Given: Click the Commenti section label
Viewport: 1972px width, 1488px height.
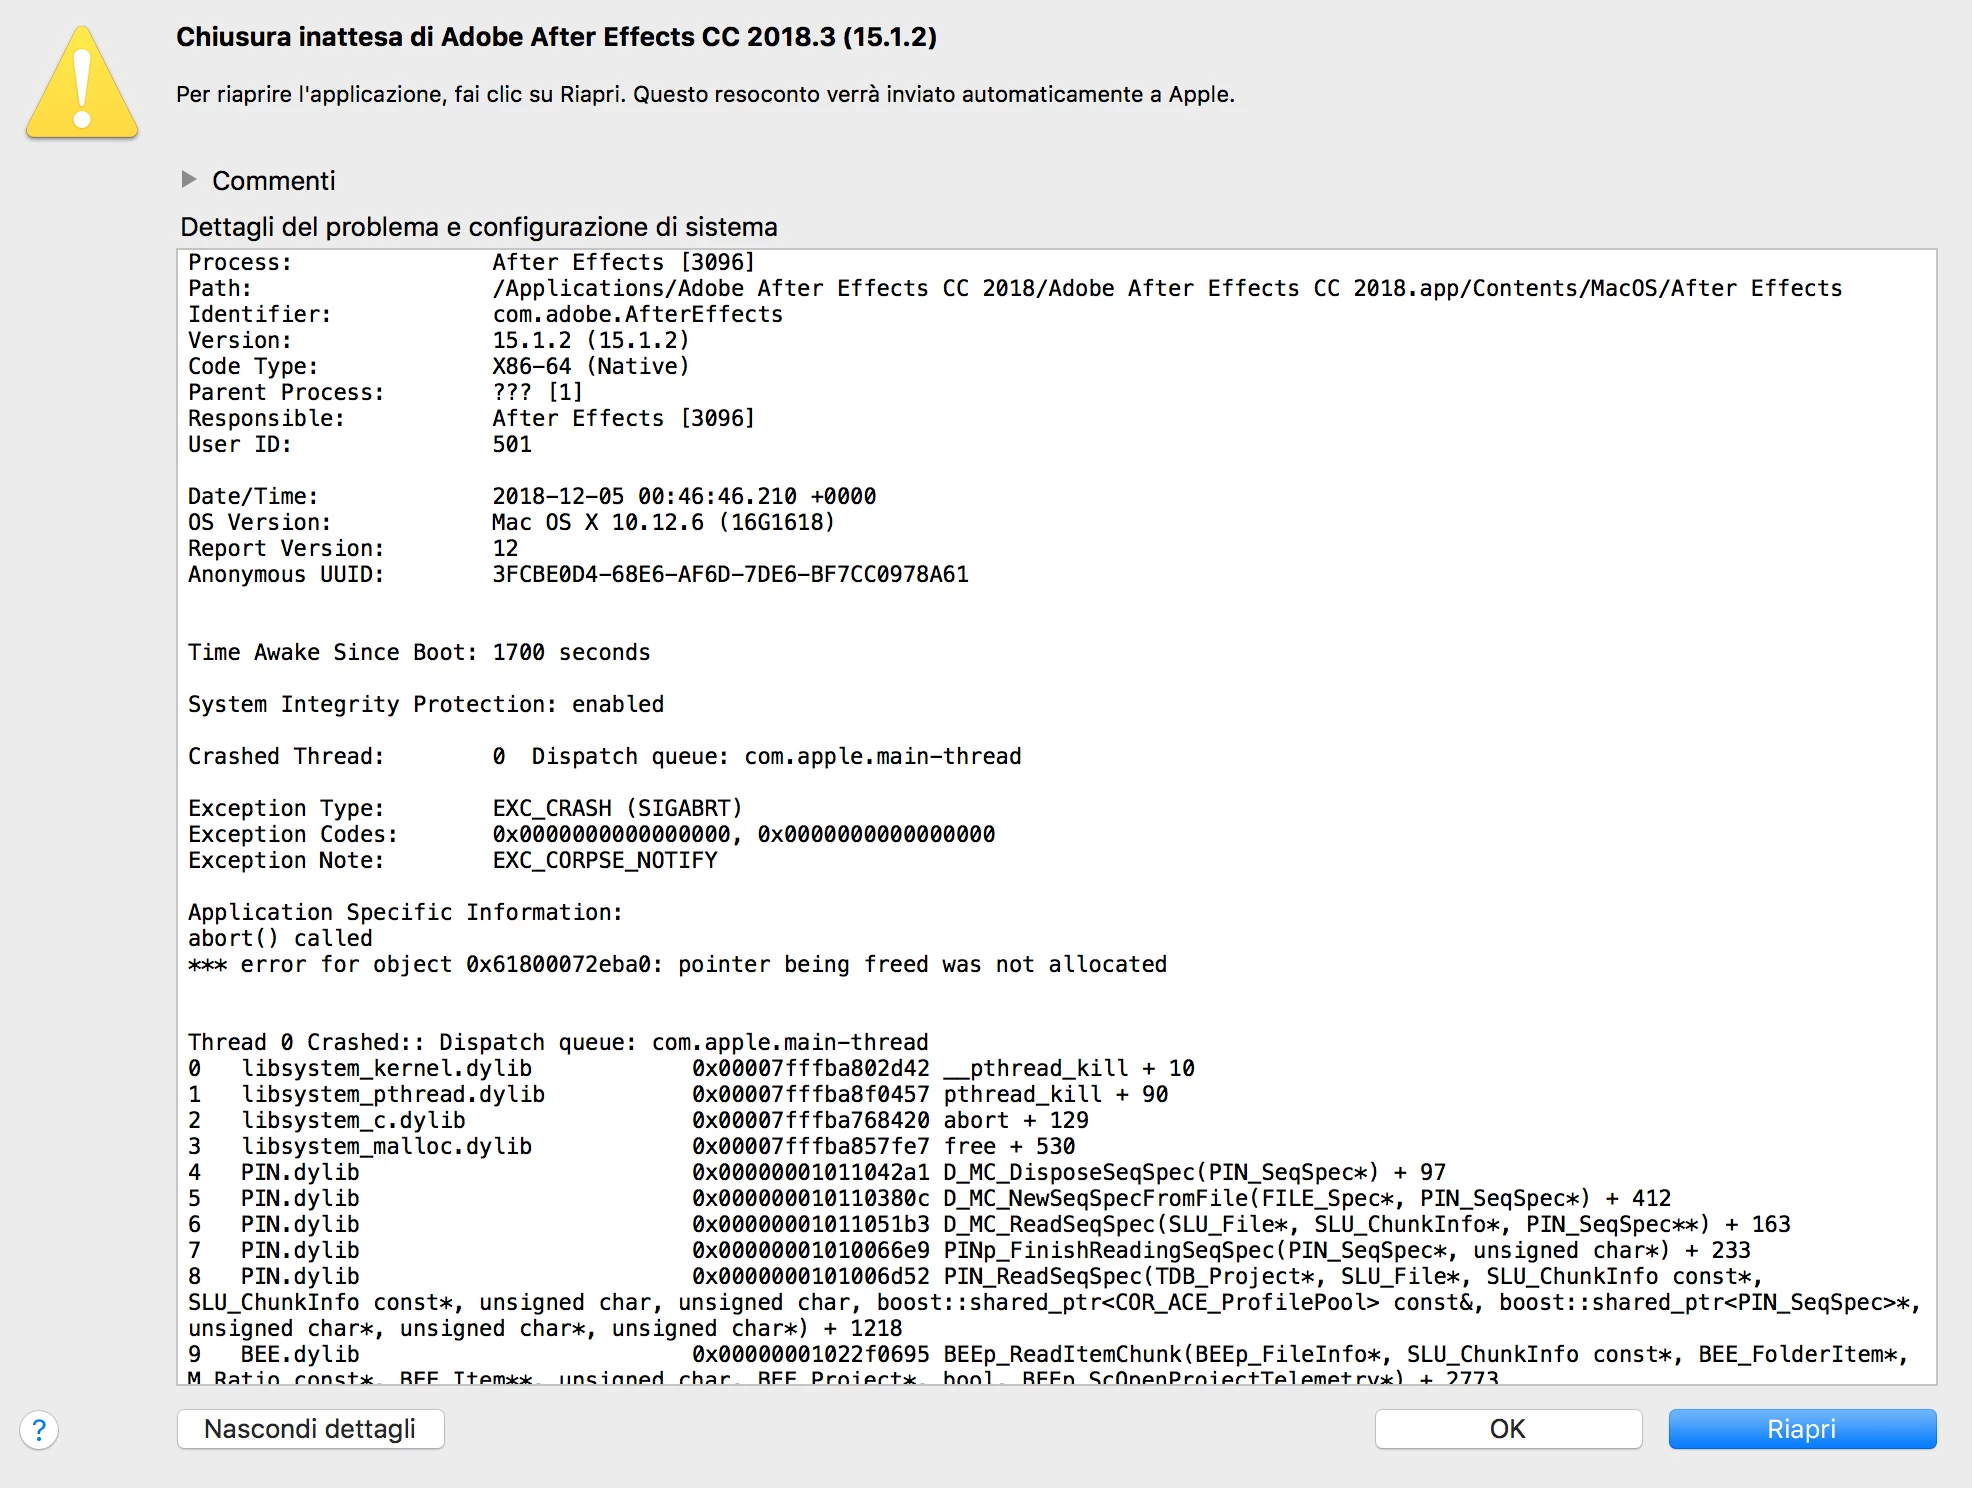Looking at the screenshot, I should (x=273, y=181).
